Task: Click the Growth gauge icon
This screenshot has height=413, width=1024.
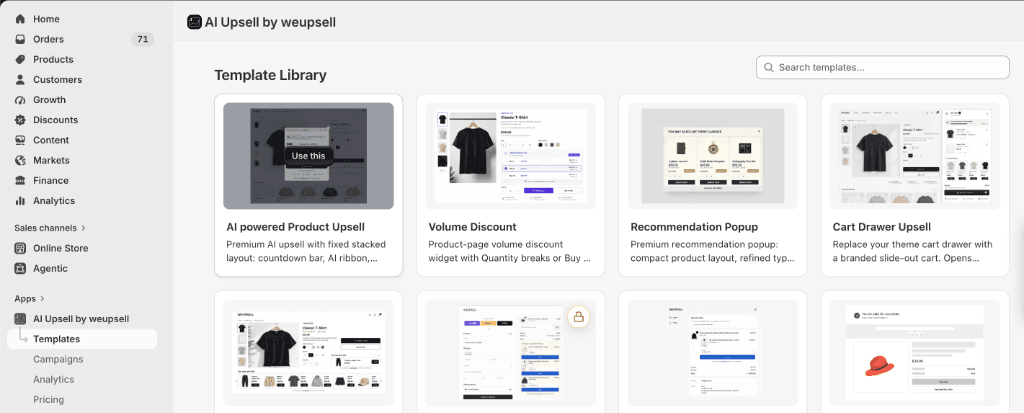Action: tap(20, 100)
